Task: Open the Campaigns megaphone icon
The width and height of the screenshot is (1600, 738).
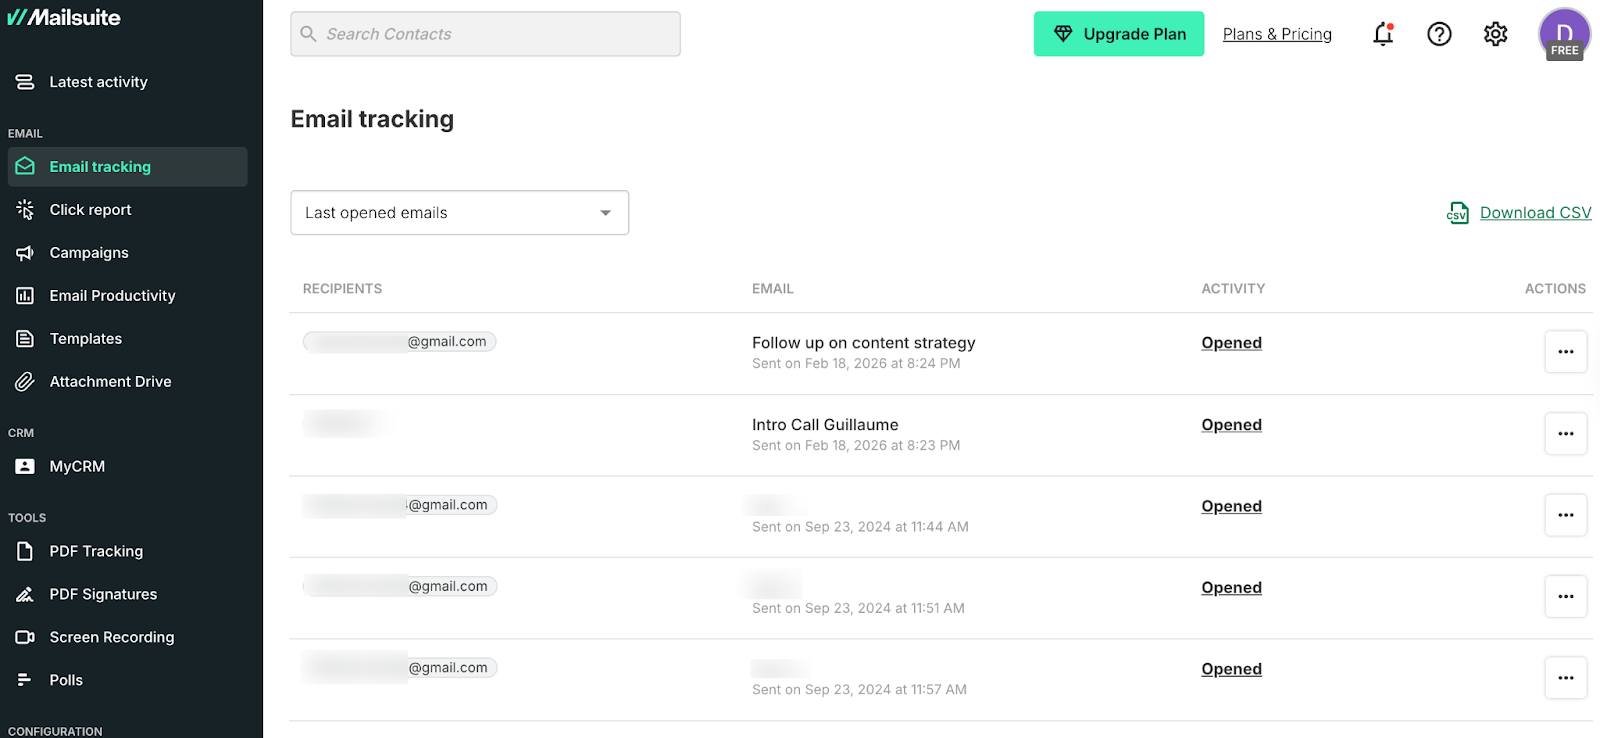Action: coord(25,253)
